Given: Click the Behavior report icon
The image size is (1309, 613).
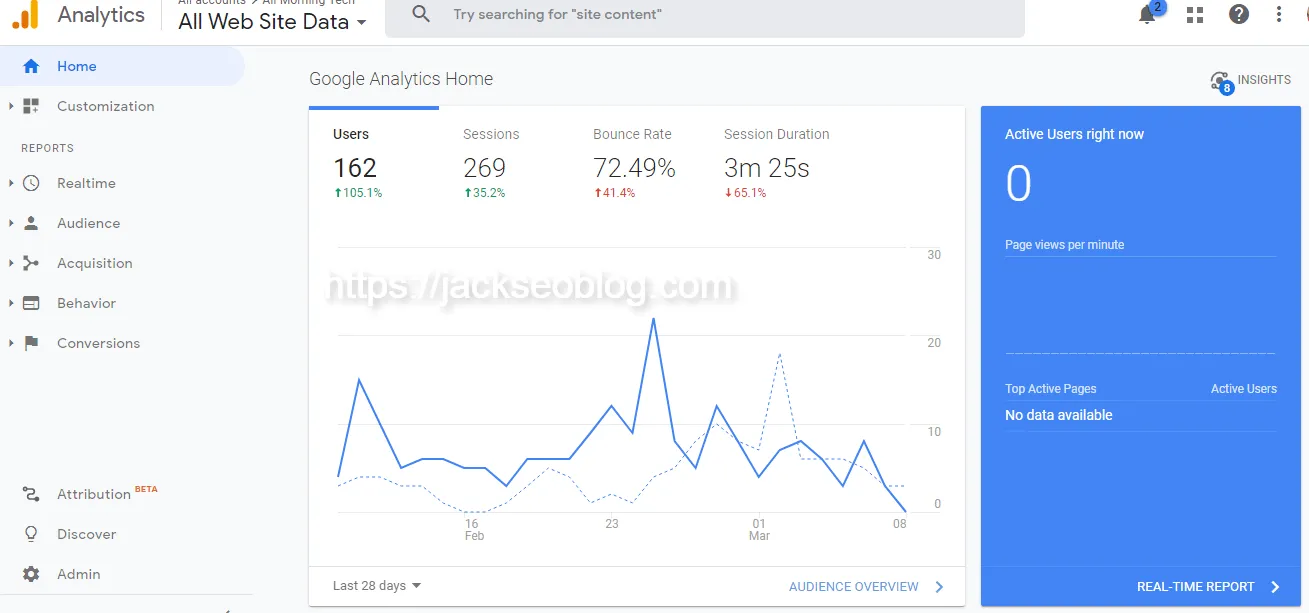Looking at the screenshot, I should coord(31,303).
